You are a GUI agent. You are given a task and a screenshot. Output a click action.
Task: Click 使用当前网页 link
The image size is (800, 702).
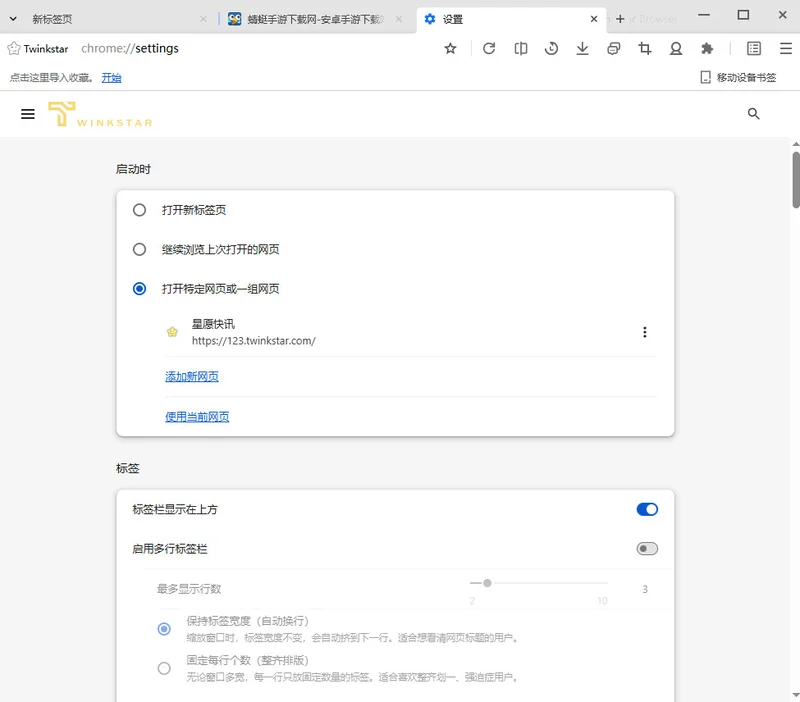click(x=197, y=417)
